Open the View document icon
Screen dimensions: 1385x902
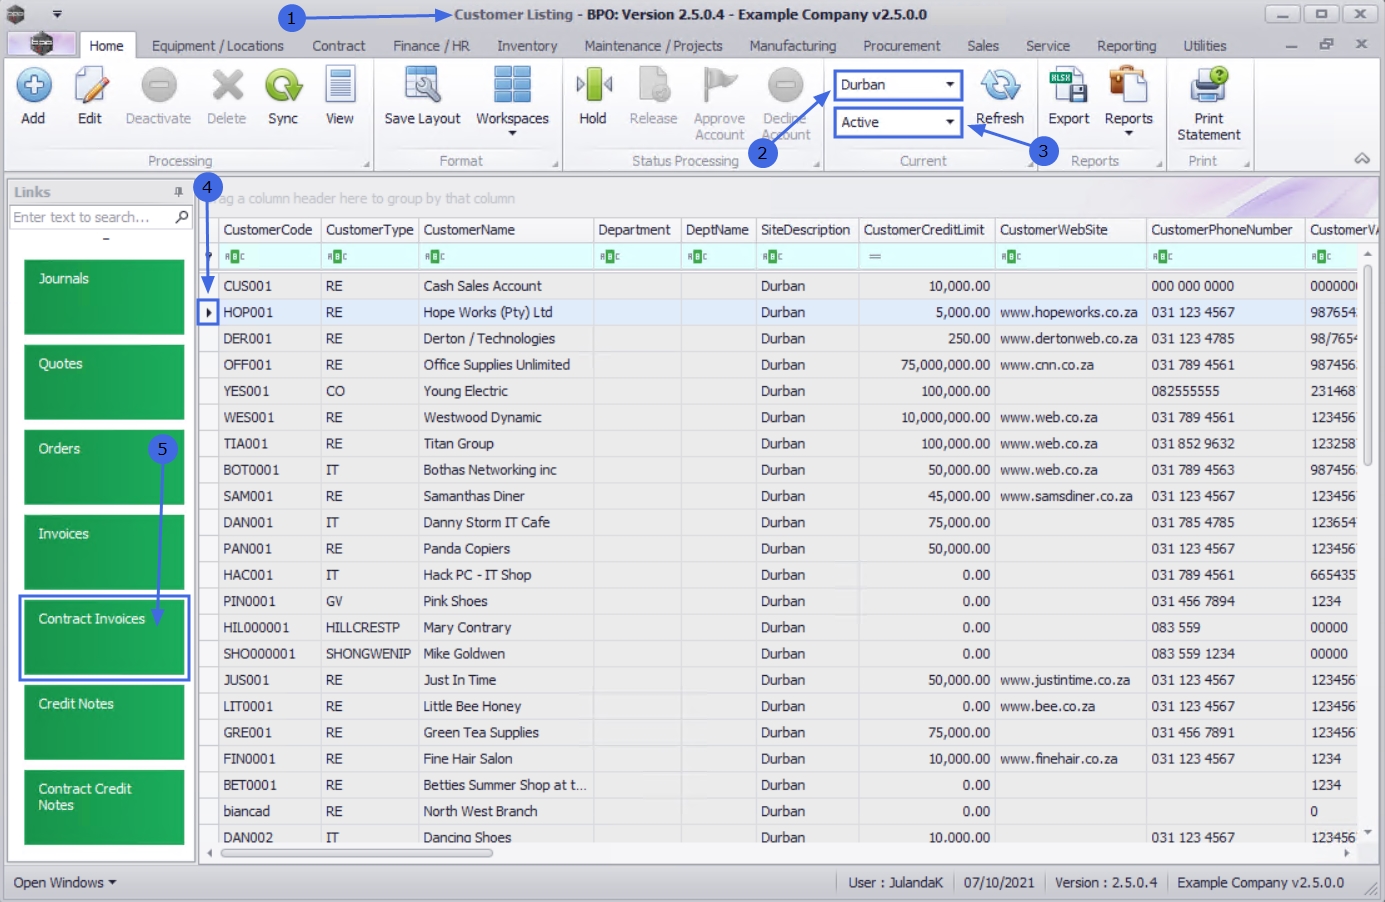pyautogui.click(x=340, y=87)
